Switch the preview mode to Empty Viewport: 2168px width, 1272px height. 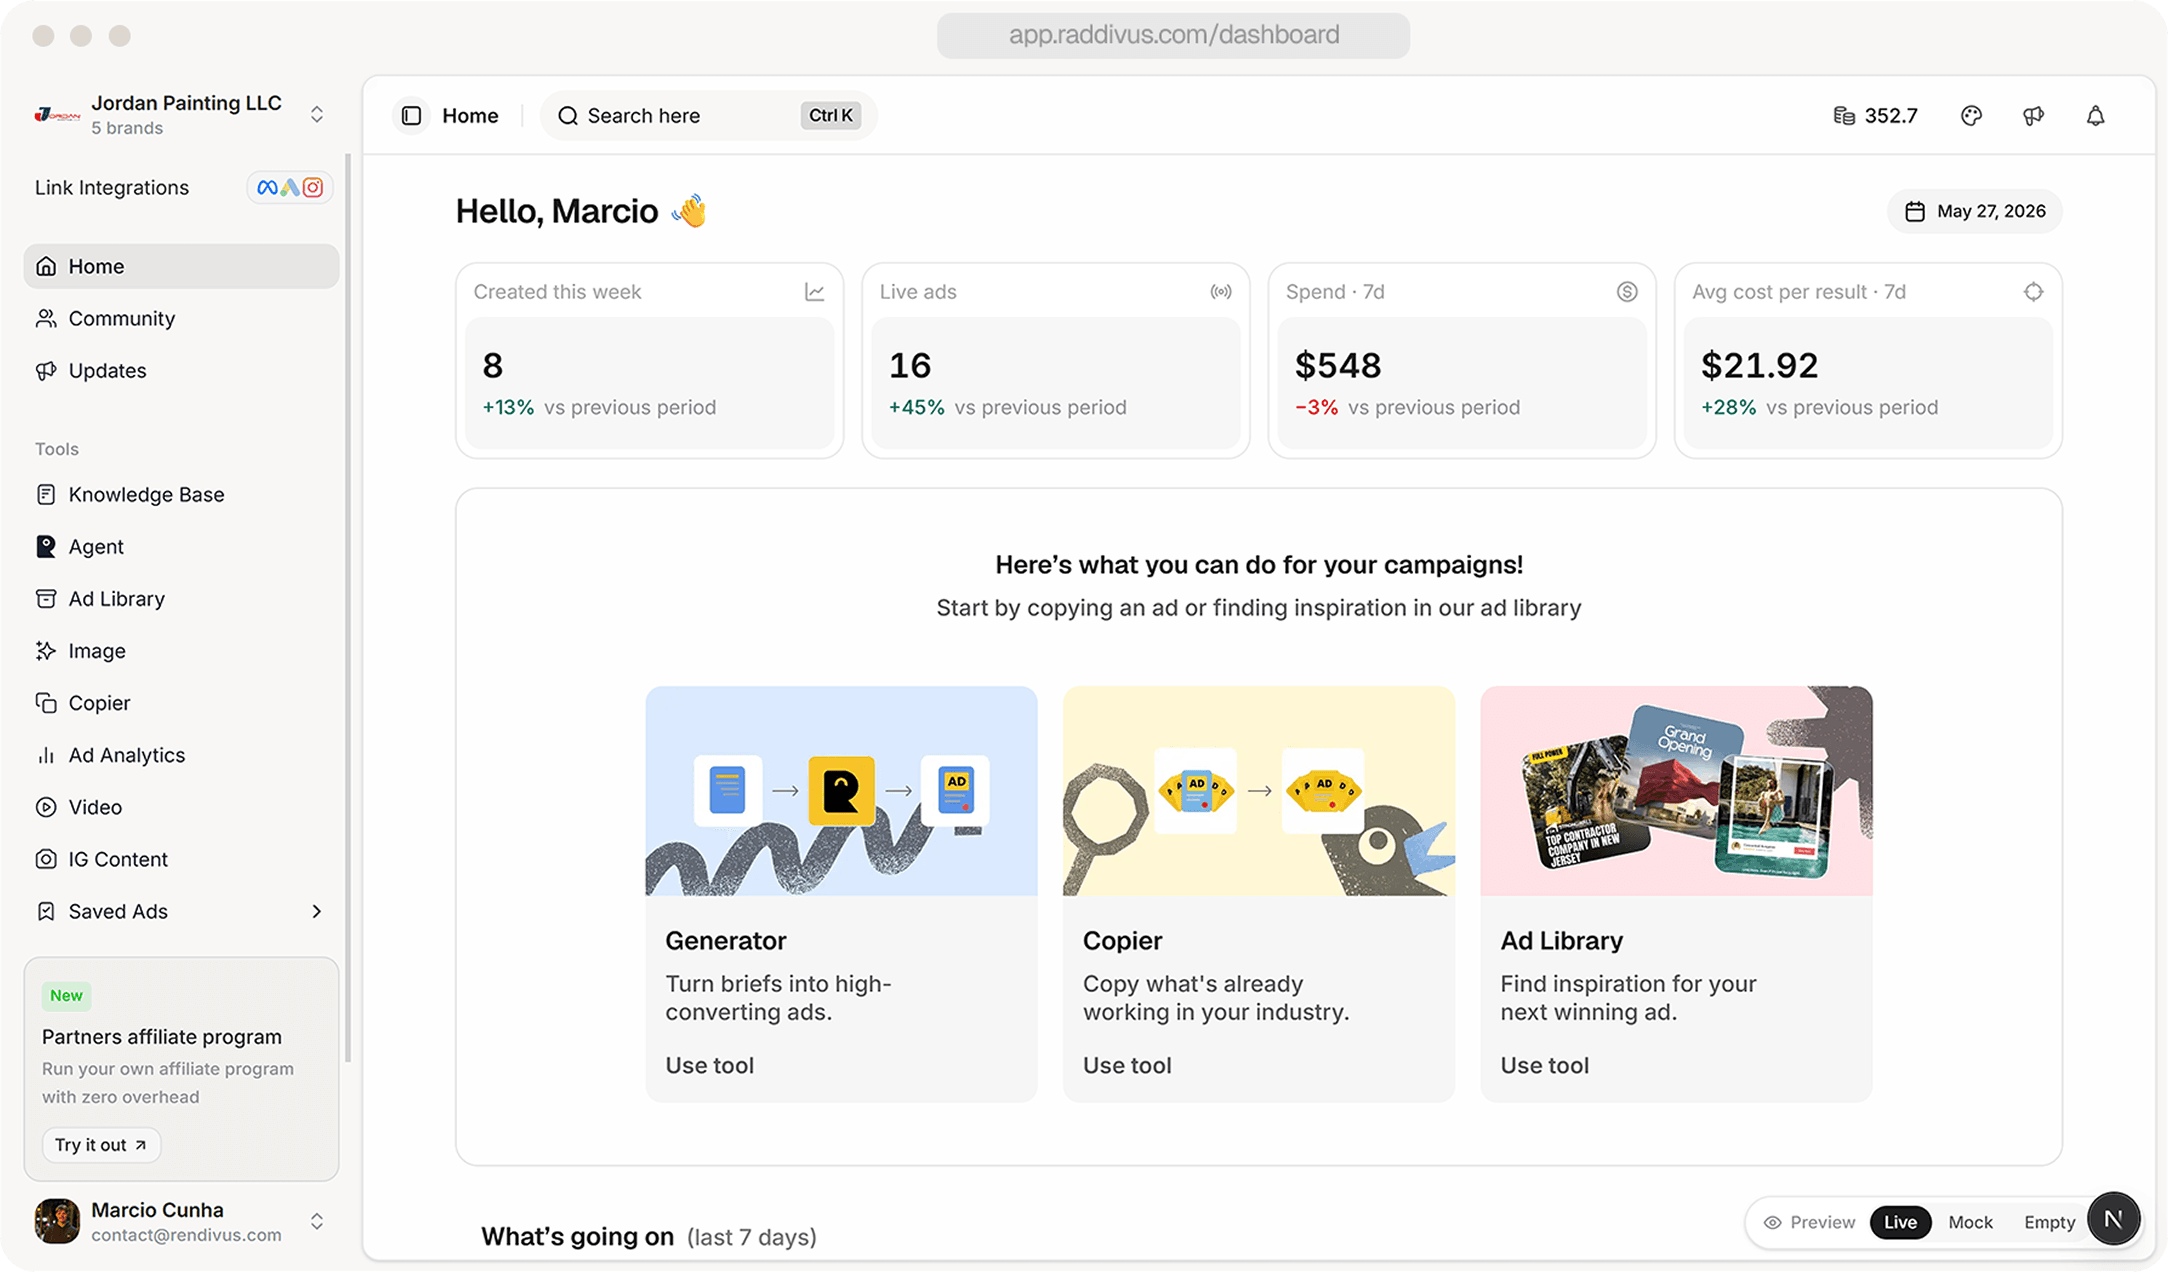pos(2049,1222)
